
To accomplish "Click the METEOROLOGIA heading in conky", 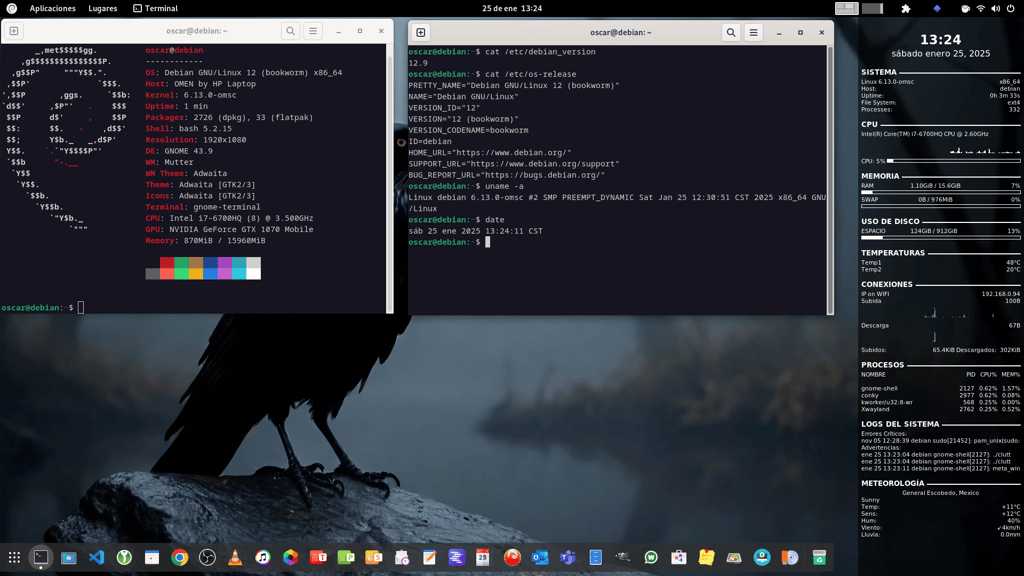I will coord(893,483).
